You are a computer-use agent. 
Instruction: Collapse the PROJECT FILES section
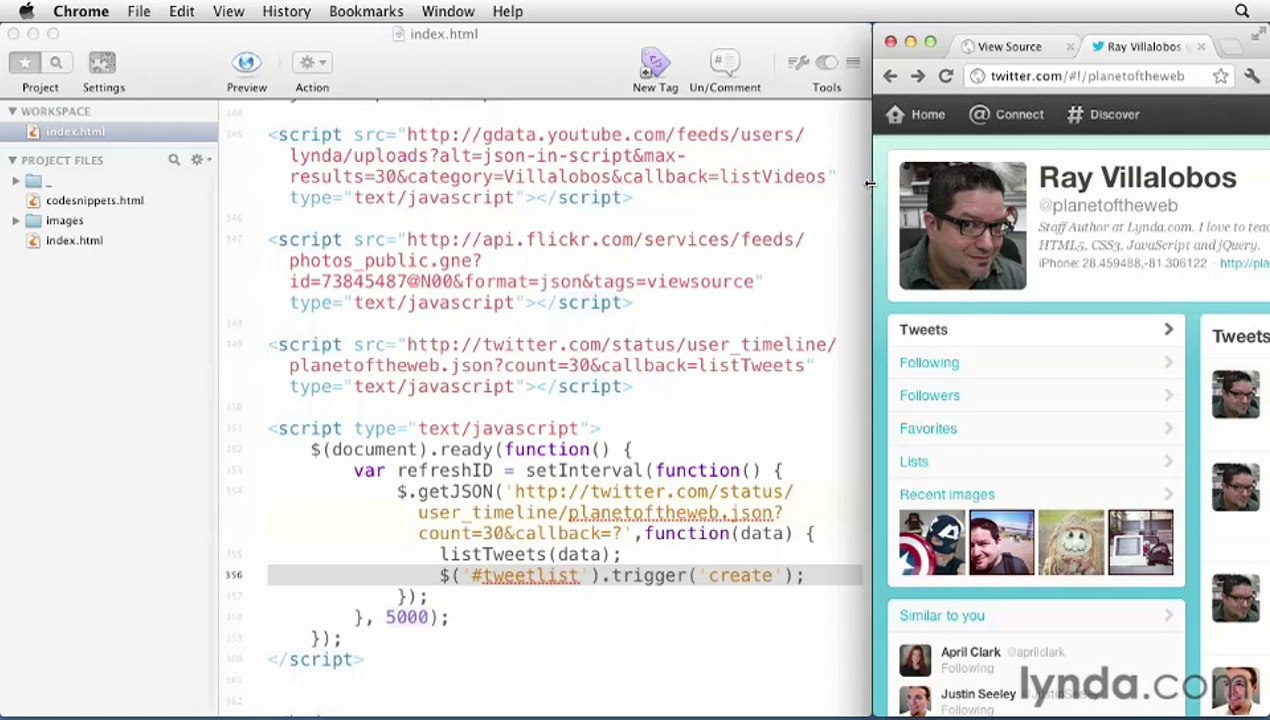pos(12,160)
